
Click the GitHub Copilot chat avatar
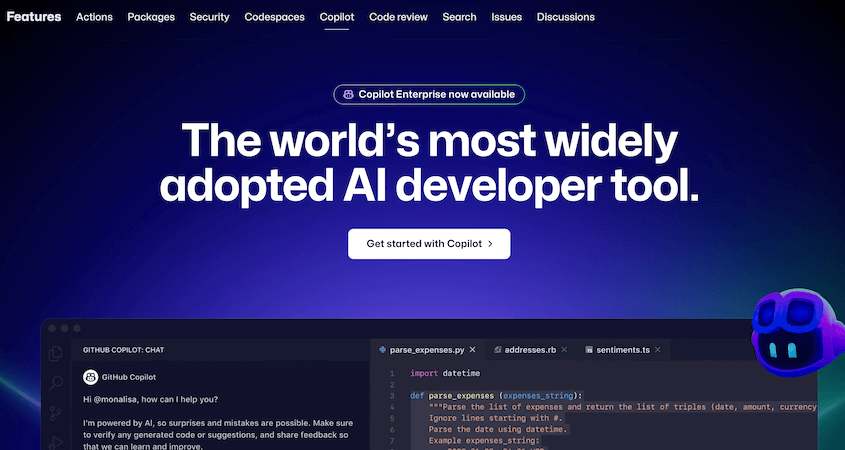[91, 377]
